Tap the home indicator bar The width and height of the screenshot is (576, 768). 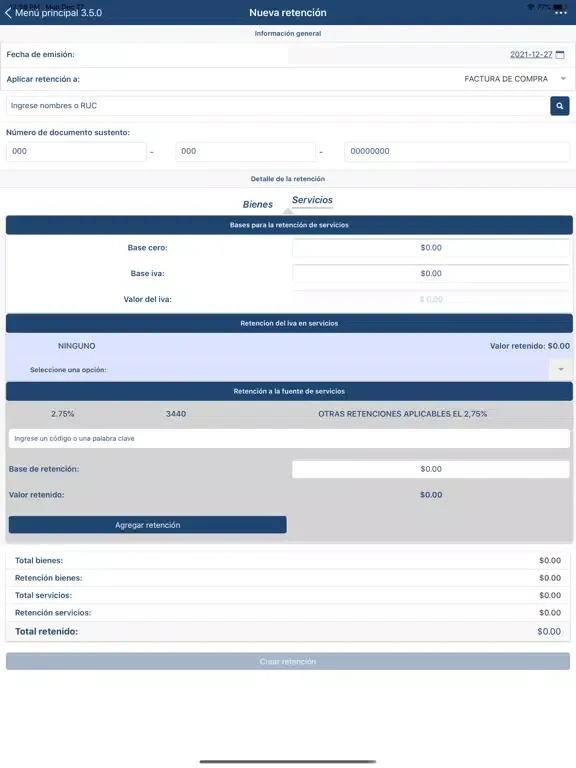tap(288, 762)
